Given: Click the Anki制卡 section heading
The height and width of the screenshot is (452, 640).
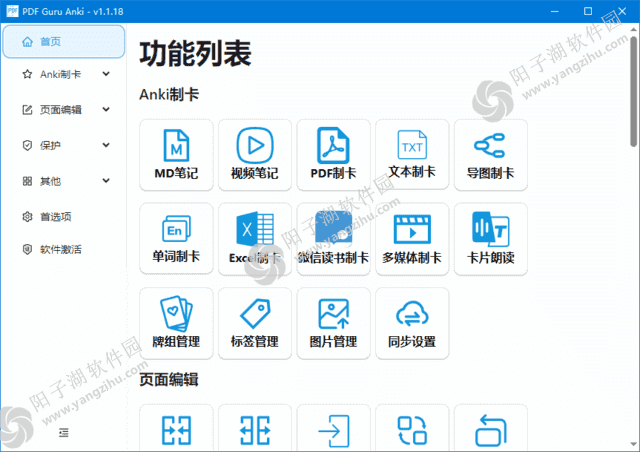Looking at the screenshot, I should click(169, 95).
